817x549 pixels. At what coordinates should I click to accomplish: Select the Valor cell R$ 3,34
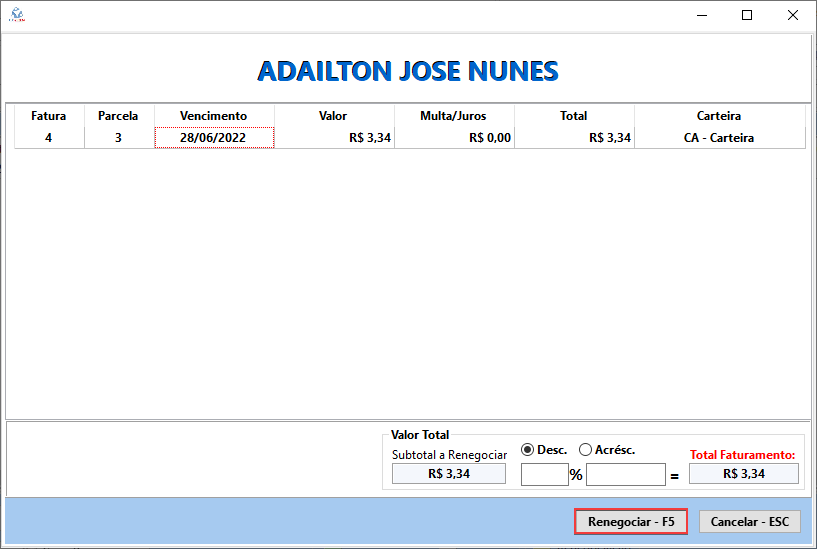333,138
